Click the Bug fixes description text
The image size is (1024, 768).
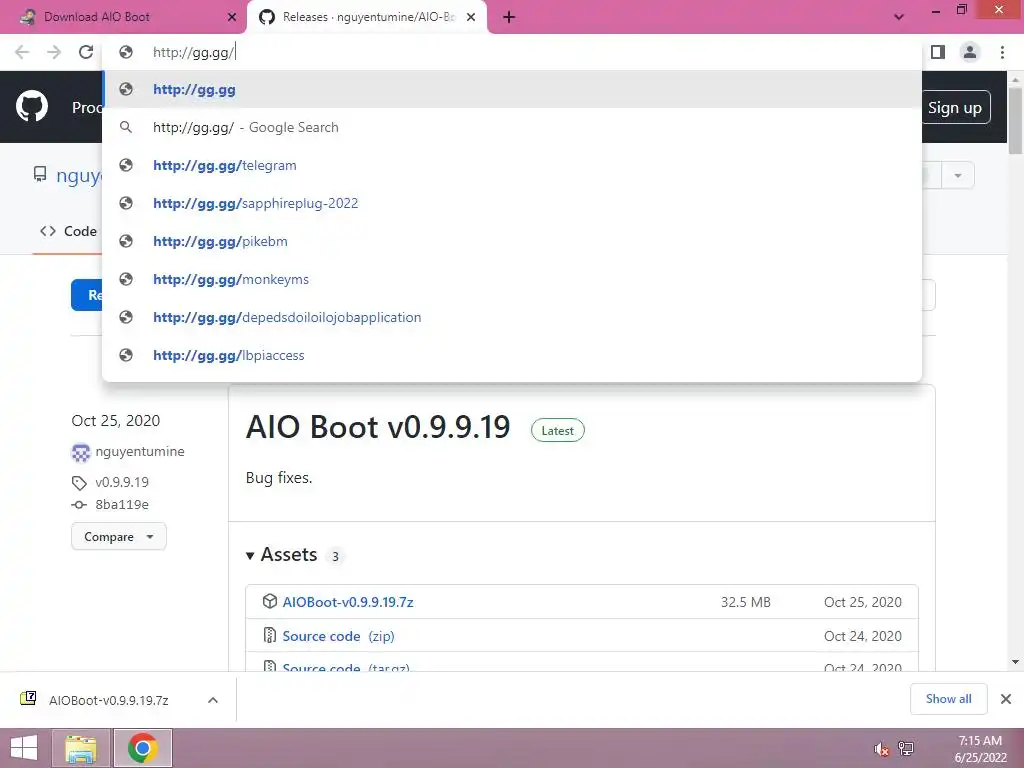point(279,478)
